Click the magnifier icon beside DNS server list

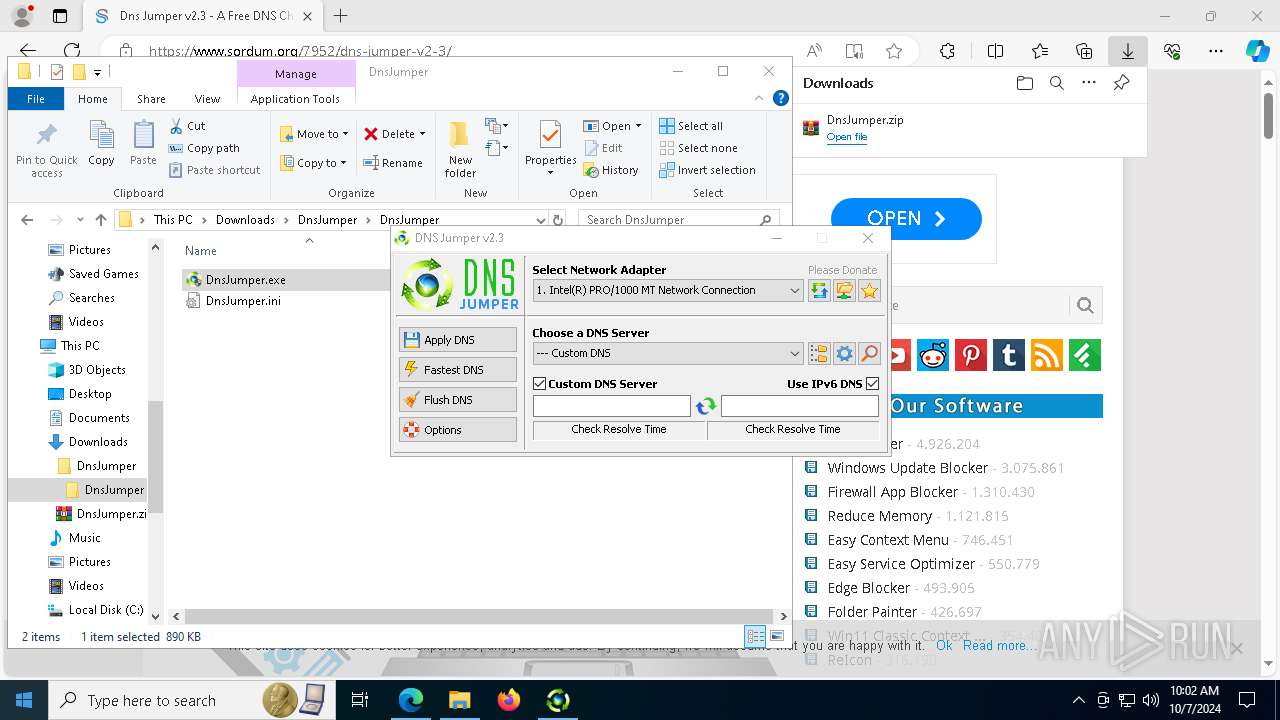869,353
